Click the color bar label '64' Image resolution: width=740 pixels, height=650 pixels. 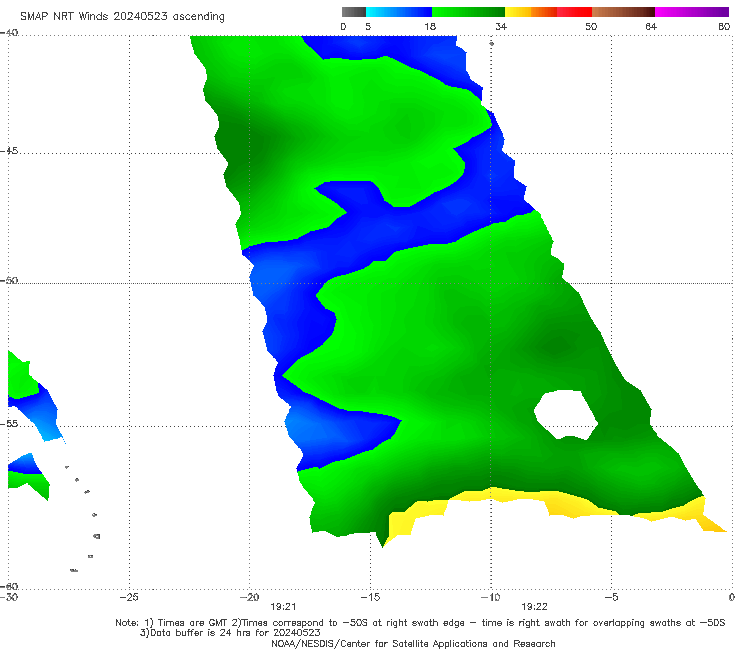[x=651, y=26]
